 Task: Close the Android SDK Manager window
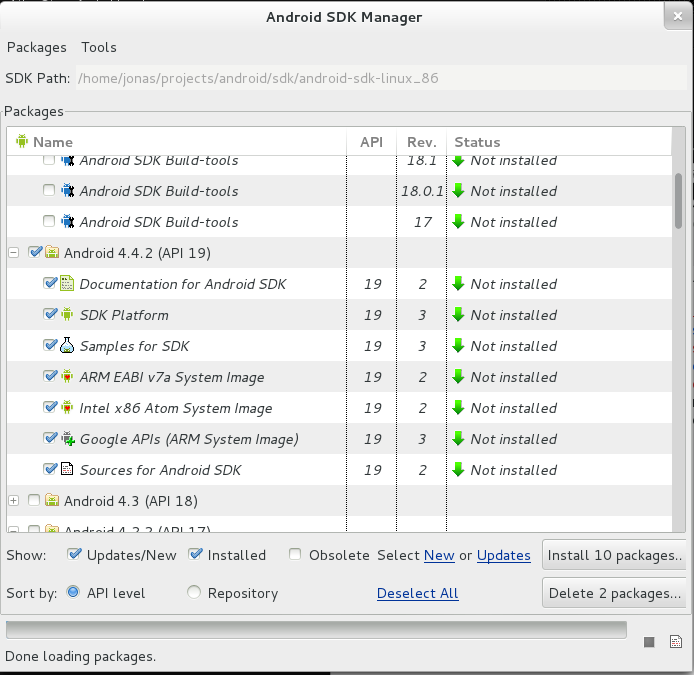click(x=678, y=16)
